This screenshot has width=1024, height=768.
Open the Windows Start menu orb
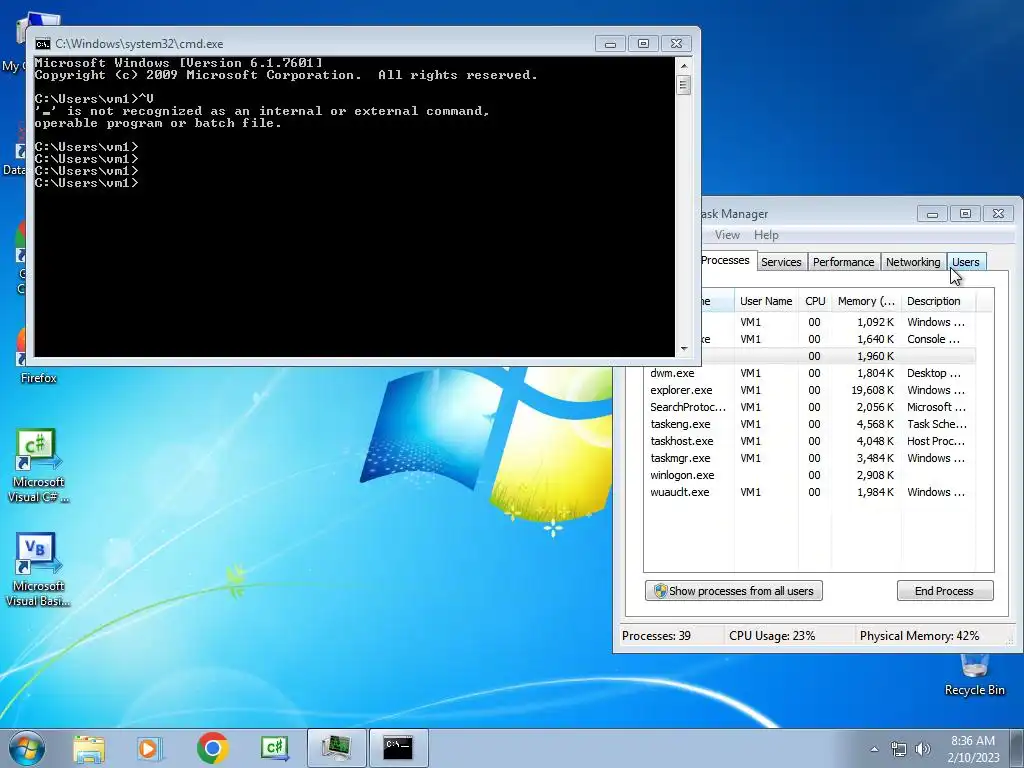pyautogui.click(x=27, y=748)
